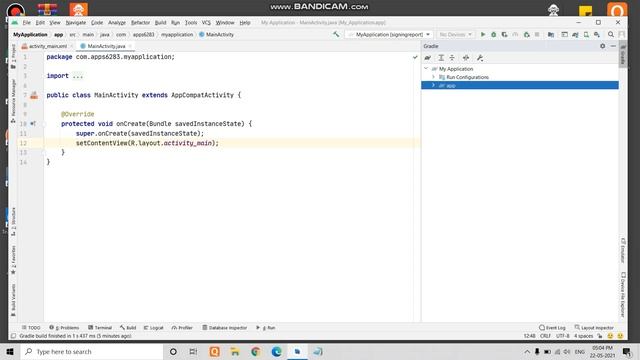Click the MyApplication breadcrumb

coord(30,35)
